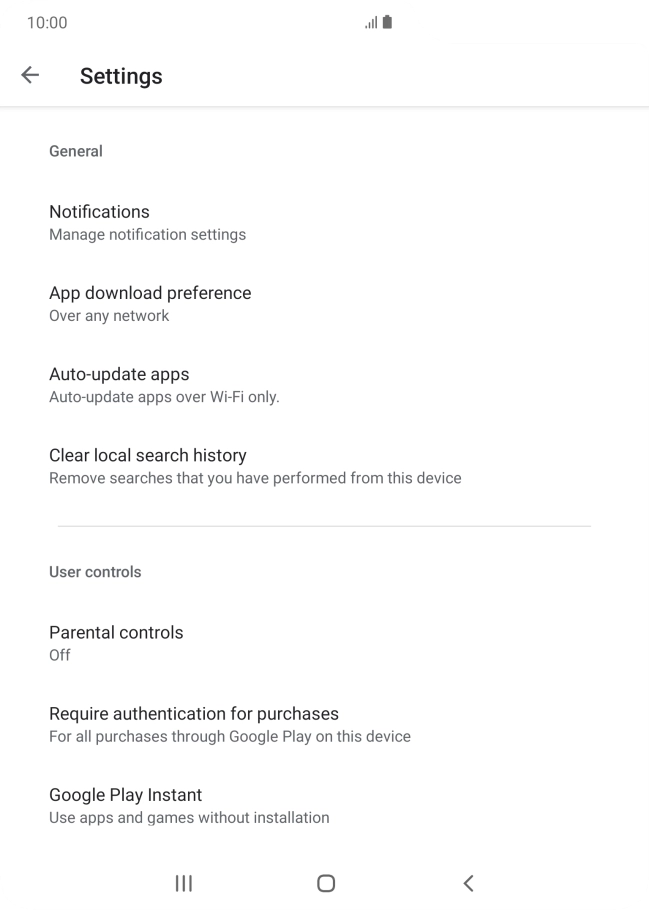Select Clear local search history
This screenshot has height=910, width=649.
pyautogui.click(x=147, y=455)
